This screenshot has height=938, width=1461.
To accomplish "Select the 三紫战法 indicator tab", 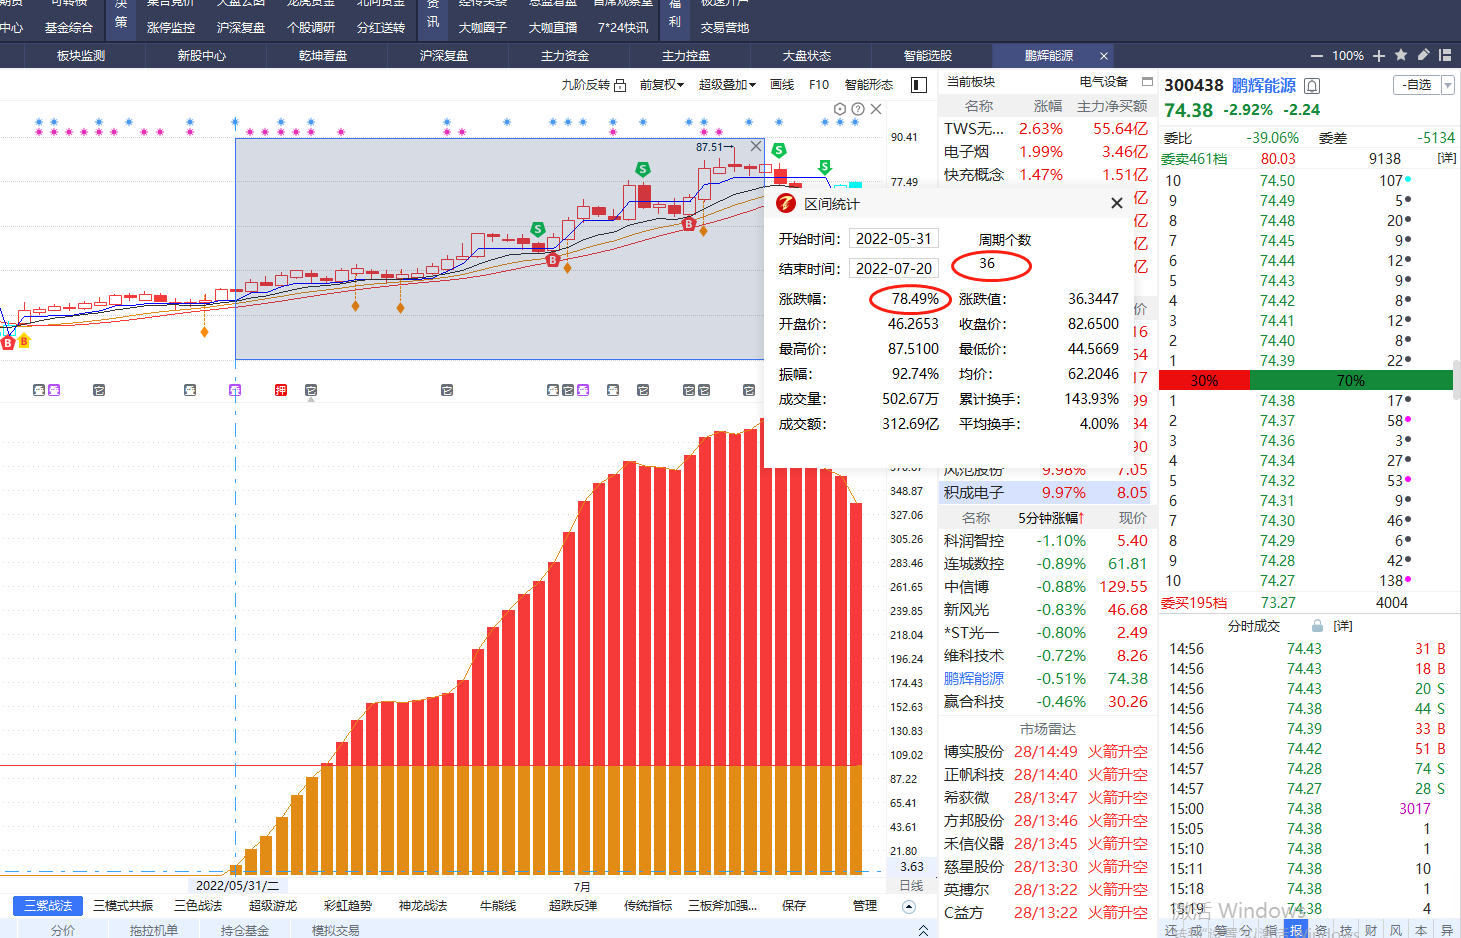I will (x=49, y=906).
